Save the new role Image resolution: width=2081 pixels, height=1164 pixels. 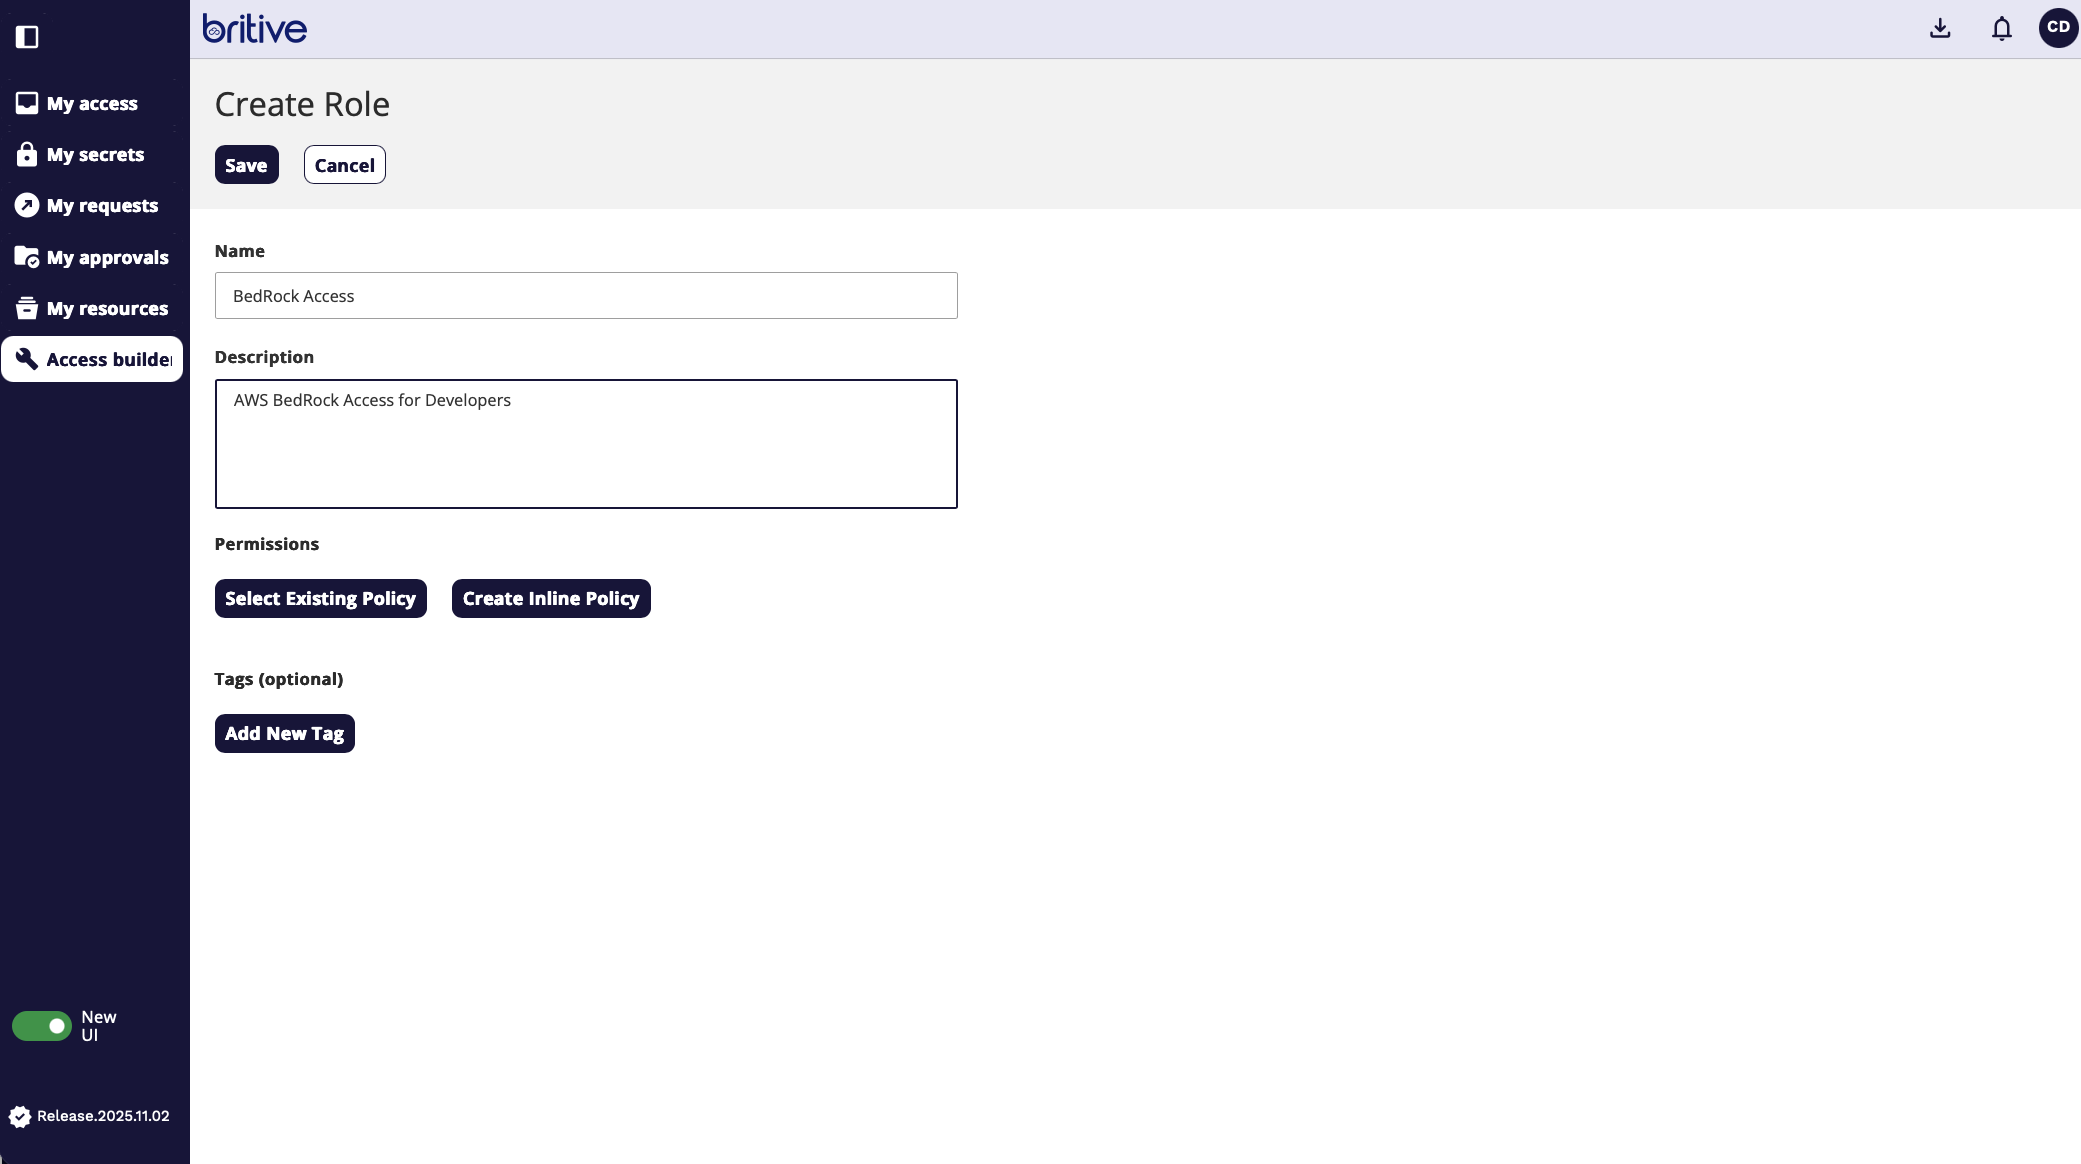246,165
